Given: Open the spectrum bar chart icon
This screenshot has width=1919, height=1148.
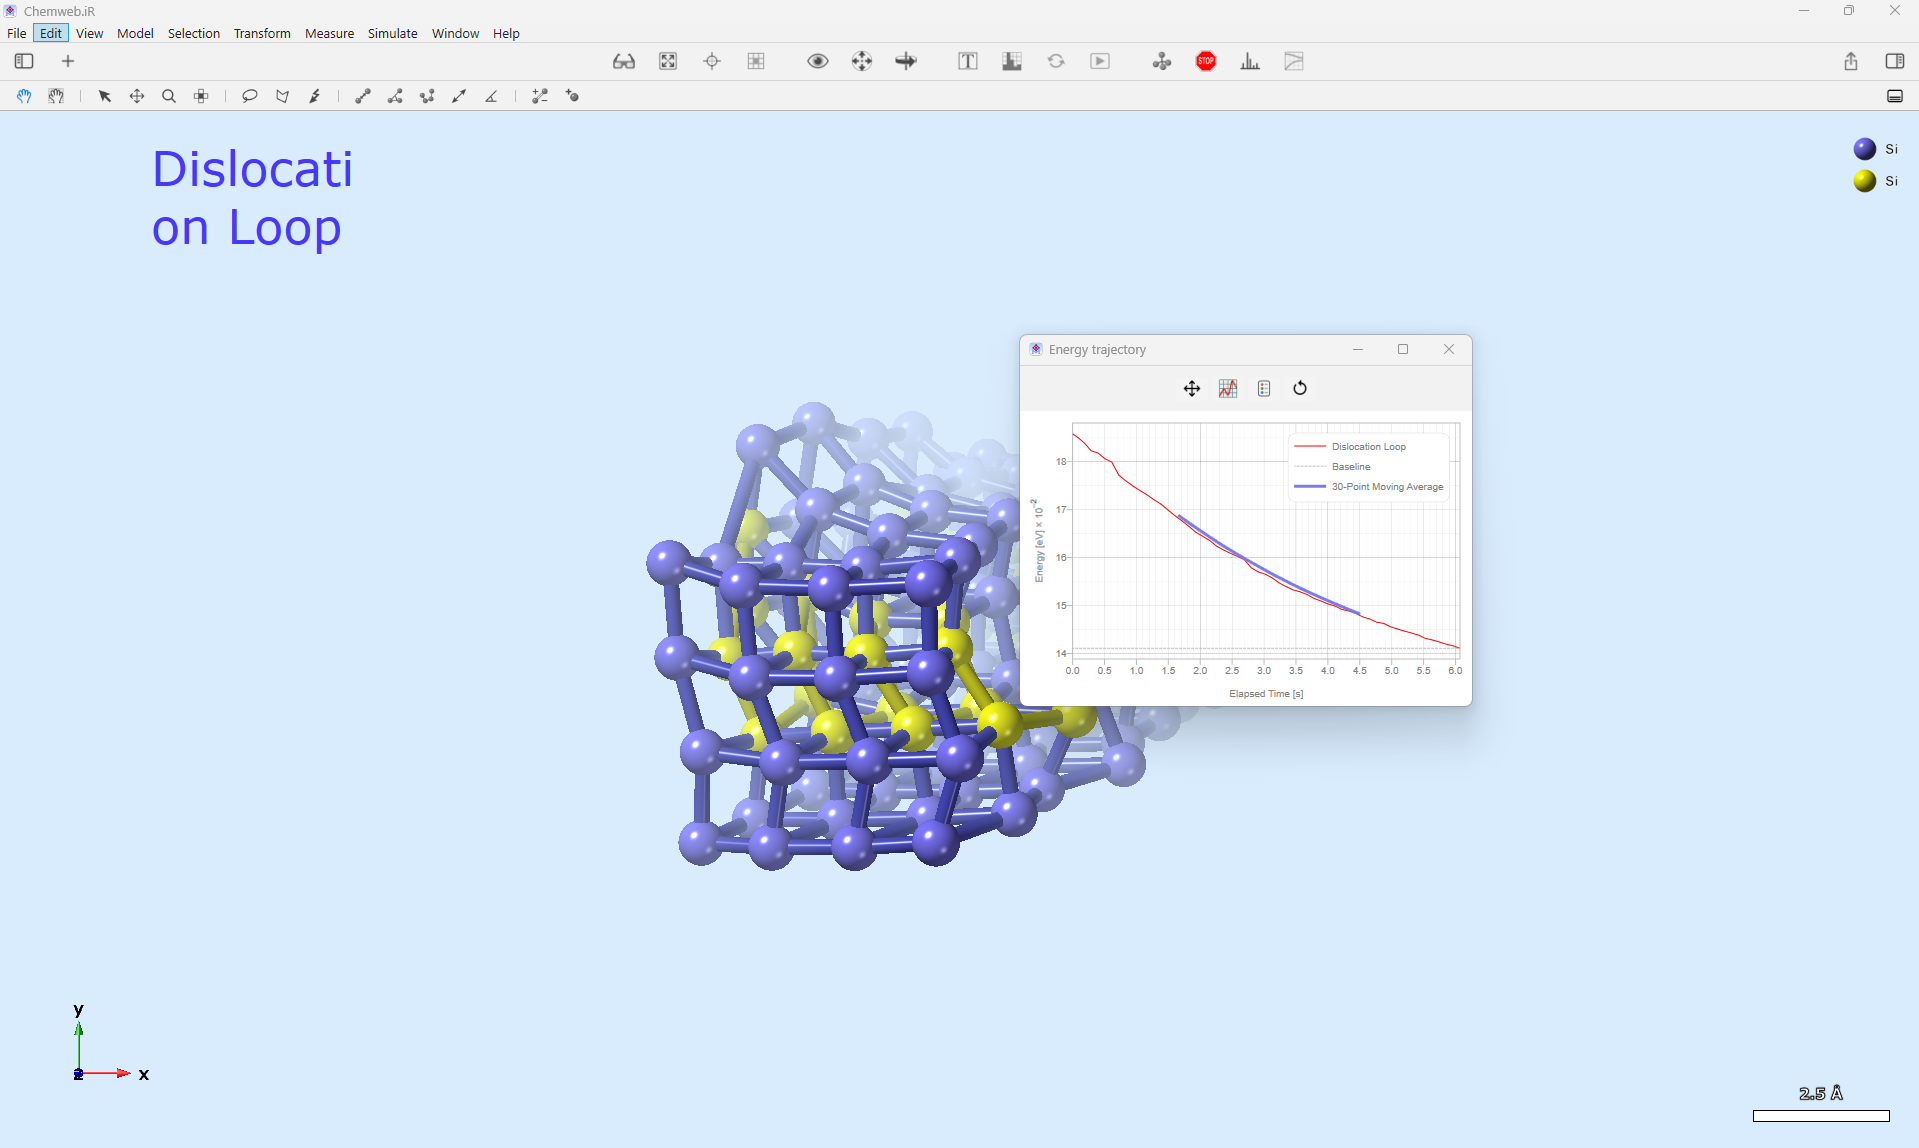Looking at the screenshot, I should coord(1250,61).
